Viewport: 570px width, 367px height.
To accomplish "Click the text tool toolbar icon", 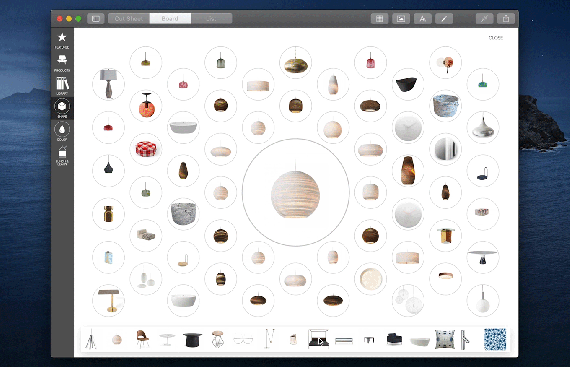I will pos(422,19).
